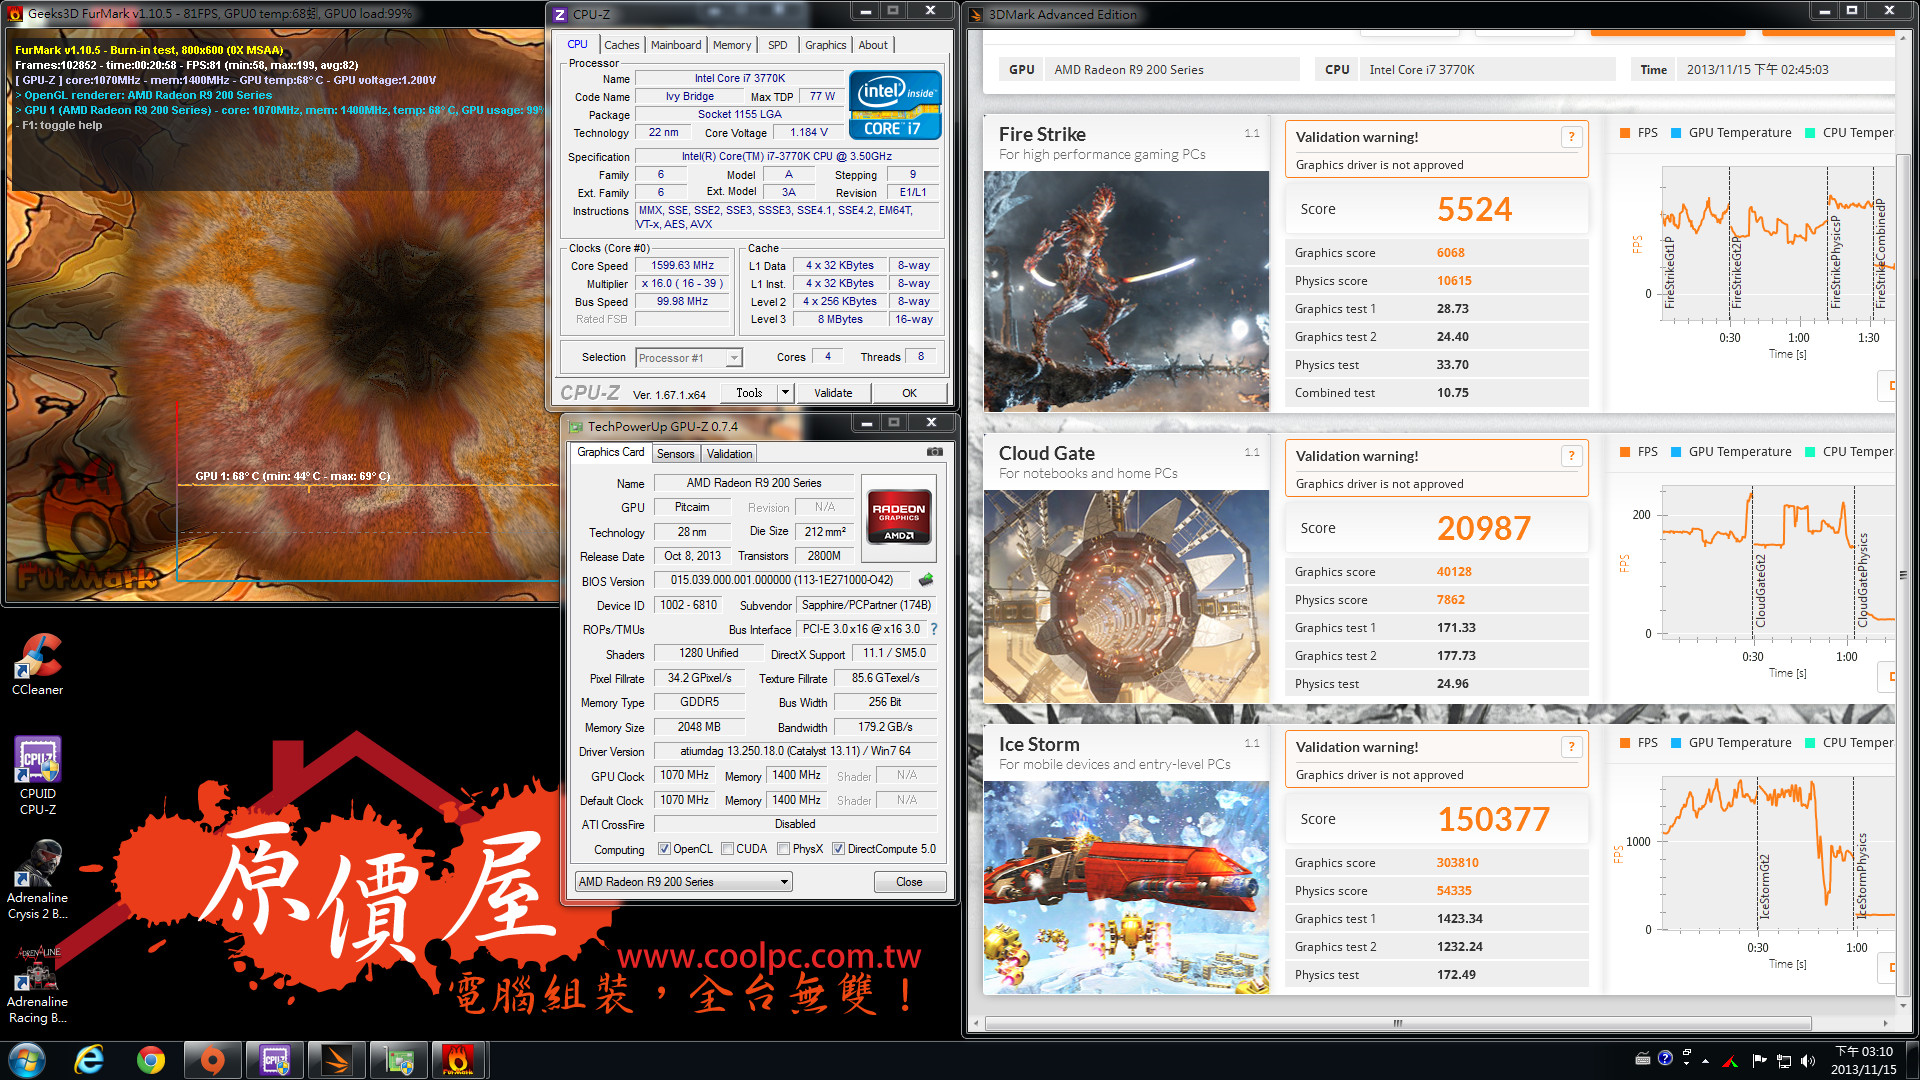
Task: Click the 3DMark horizontal scrollbar
Action: (1397, 1023)
